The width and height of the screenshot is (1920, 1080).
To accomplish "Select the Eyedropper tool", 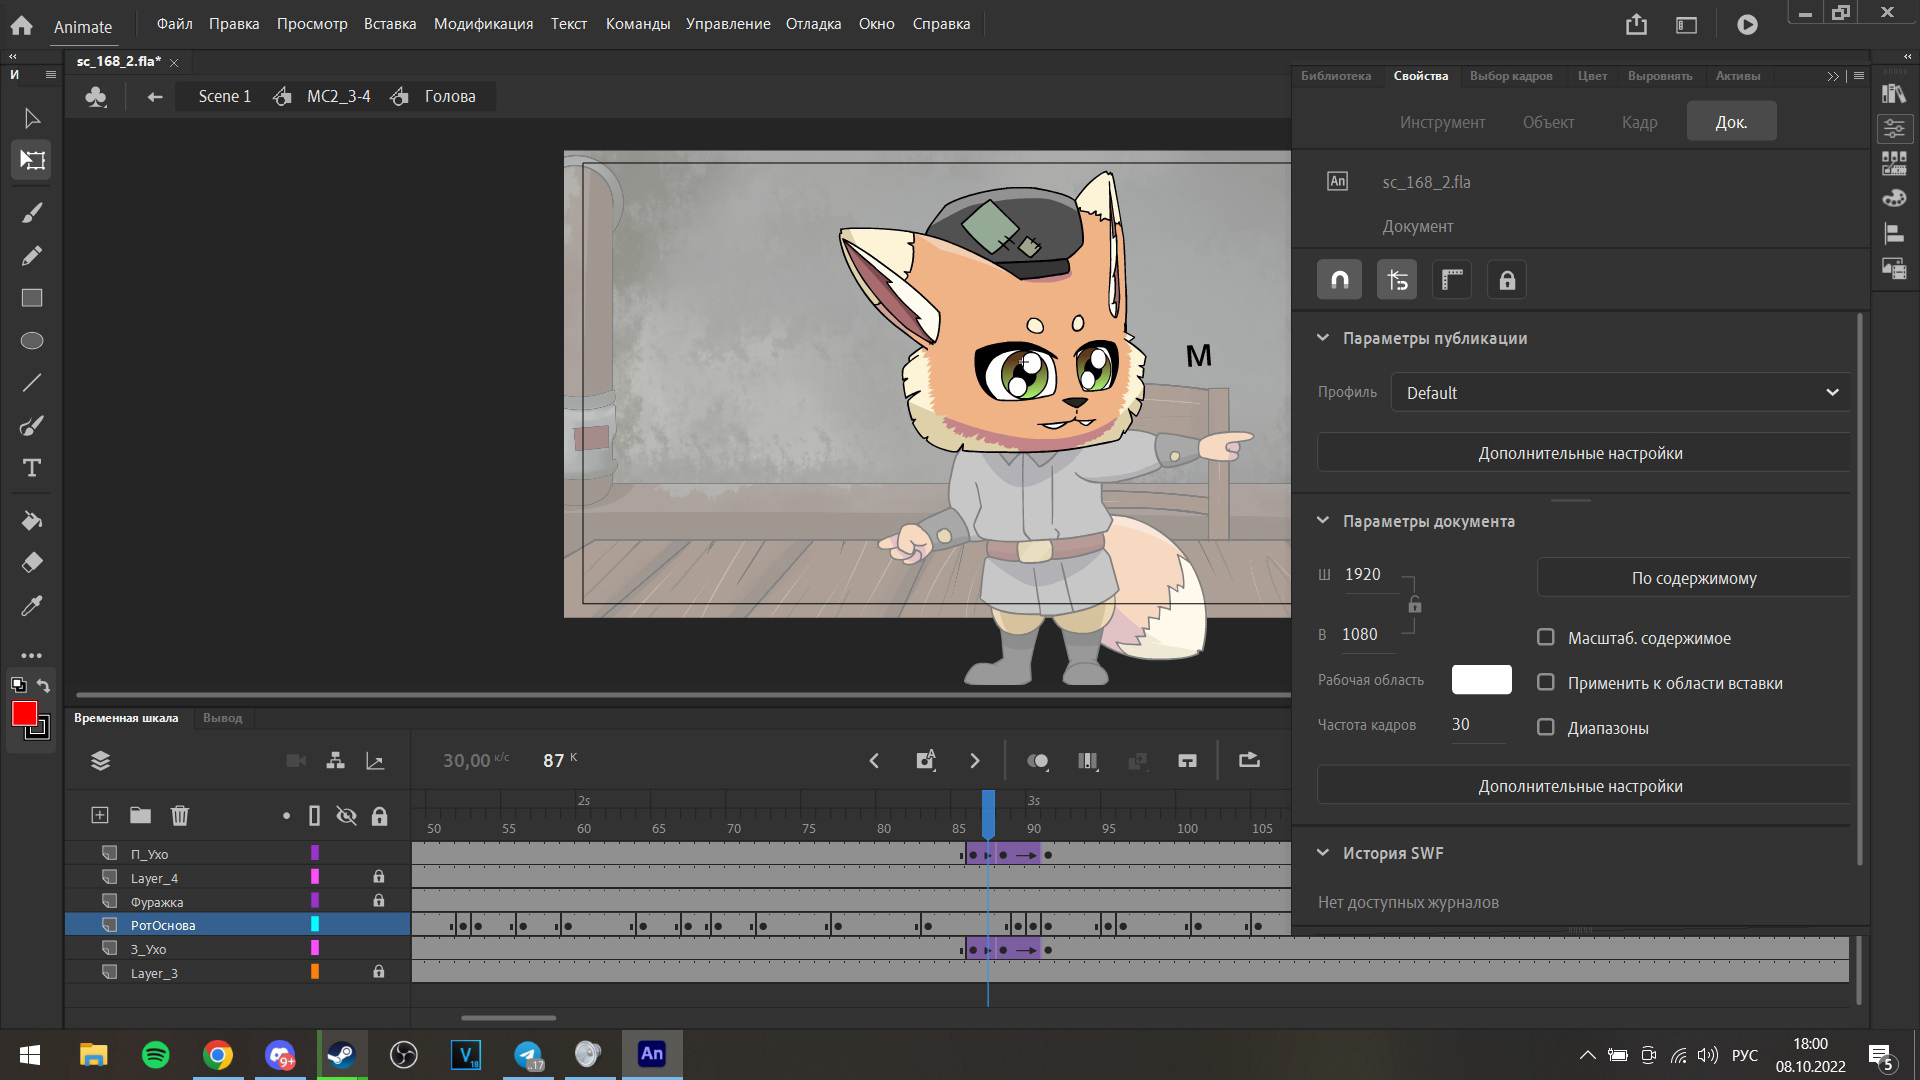I will pos(32,606).
